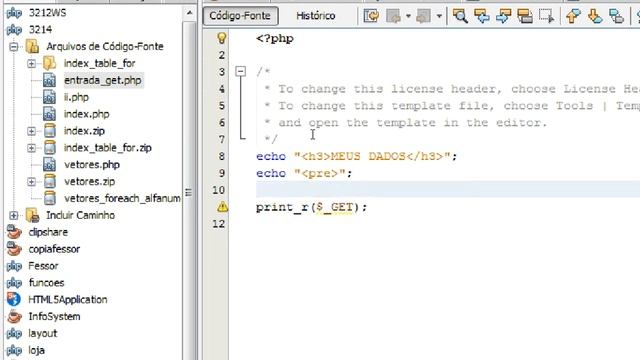The height and width of the screenshot is (360, 640).
Task: Select the index_table_for.zip label
Action: click(108, 148)
